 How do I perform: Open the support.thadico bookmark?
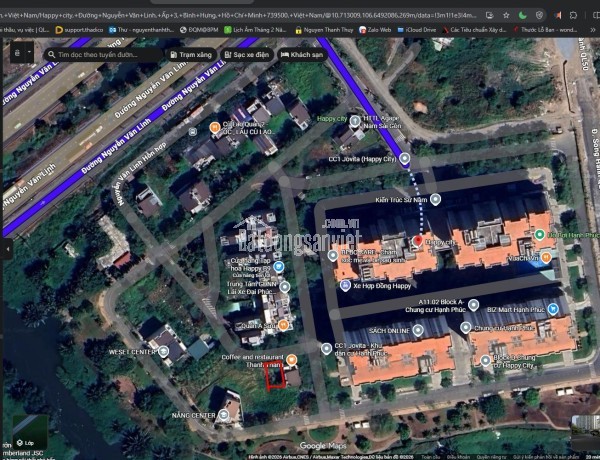[80, 29]
